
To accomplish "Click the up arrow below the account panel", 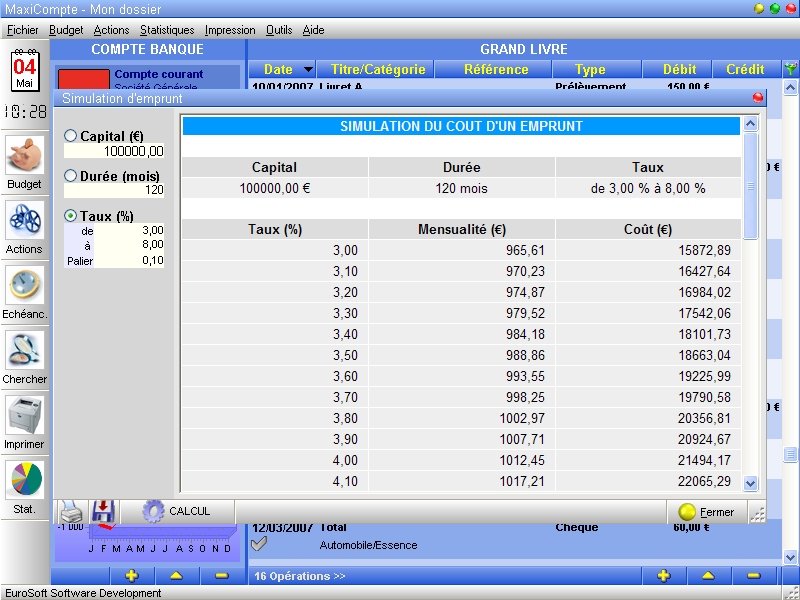I will 176,576.
